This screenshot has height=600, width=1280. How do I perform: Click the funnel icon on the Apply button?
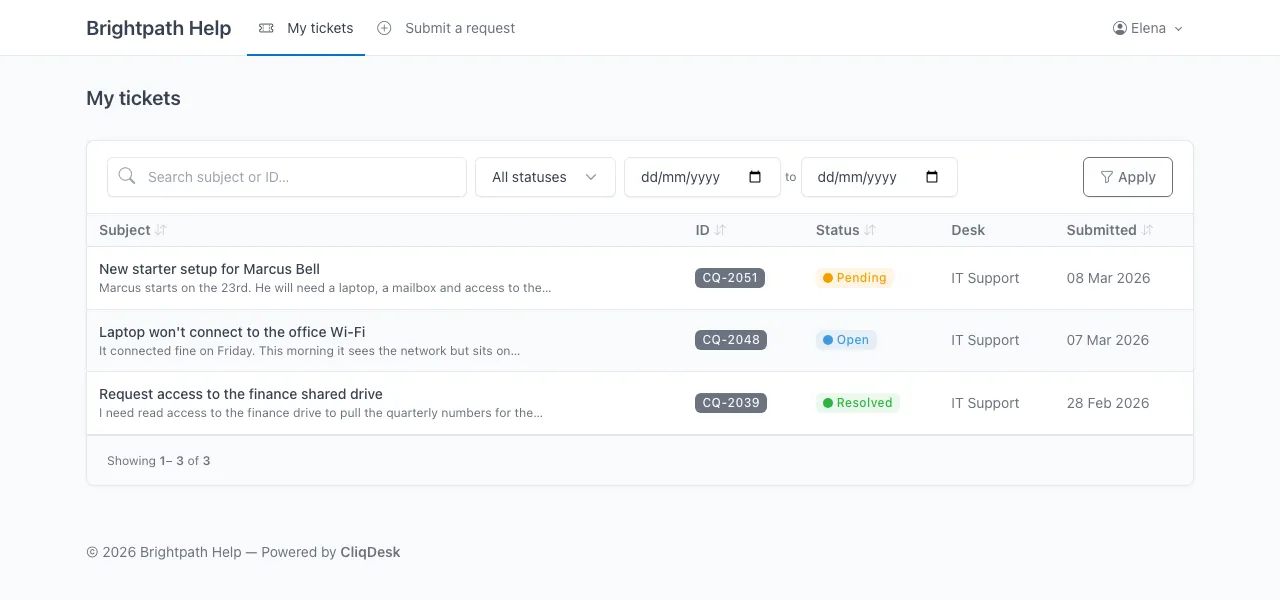click(x=1106, y=177)
